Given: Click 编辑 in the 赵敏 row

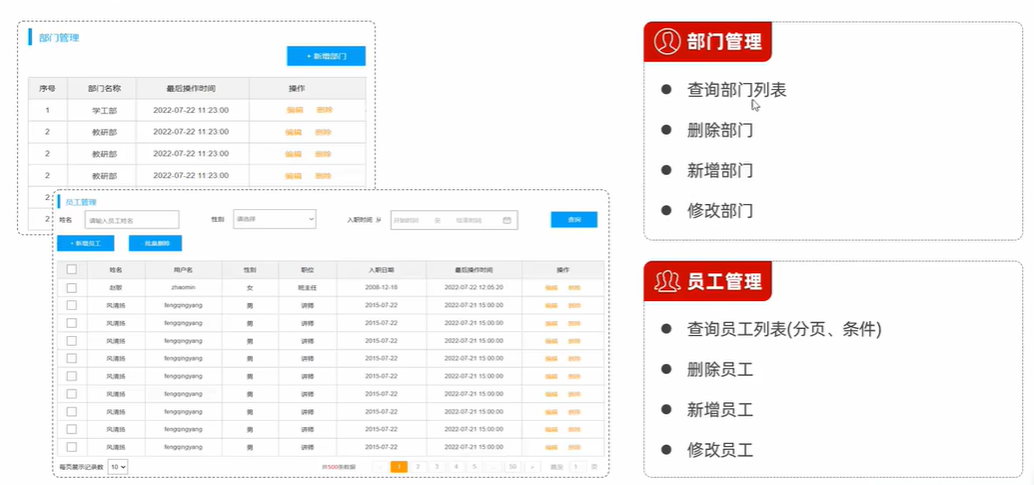Looking at the screenshot, I should click(x=551, y=288).
